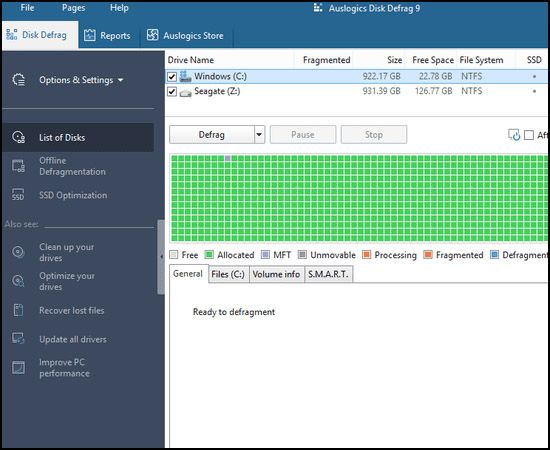
Task: Click the Free legend color swatch
Action: point(174,255)
